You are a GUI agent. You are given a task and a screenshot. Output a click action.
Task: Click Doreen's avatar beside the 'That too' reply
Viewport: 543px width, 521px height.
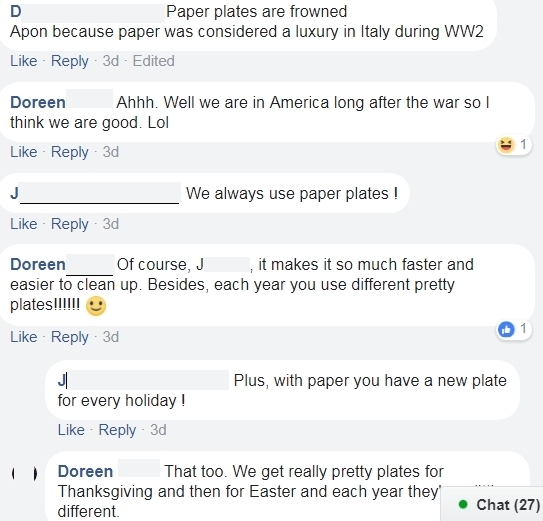(24, 474)
